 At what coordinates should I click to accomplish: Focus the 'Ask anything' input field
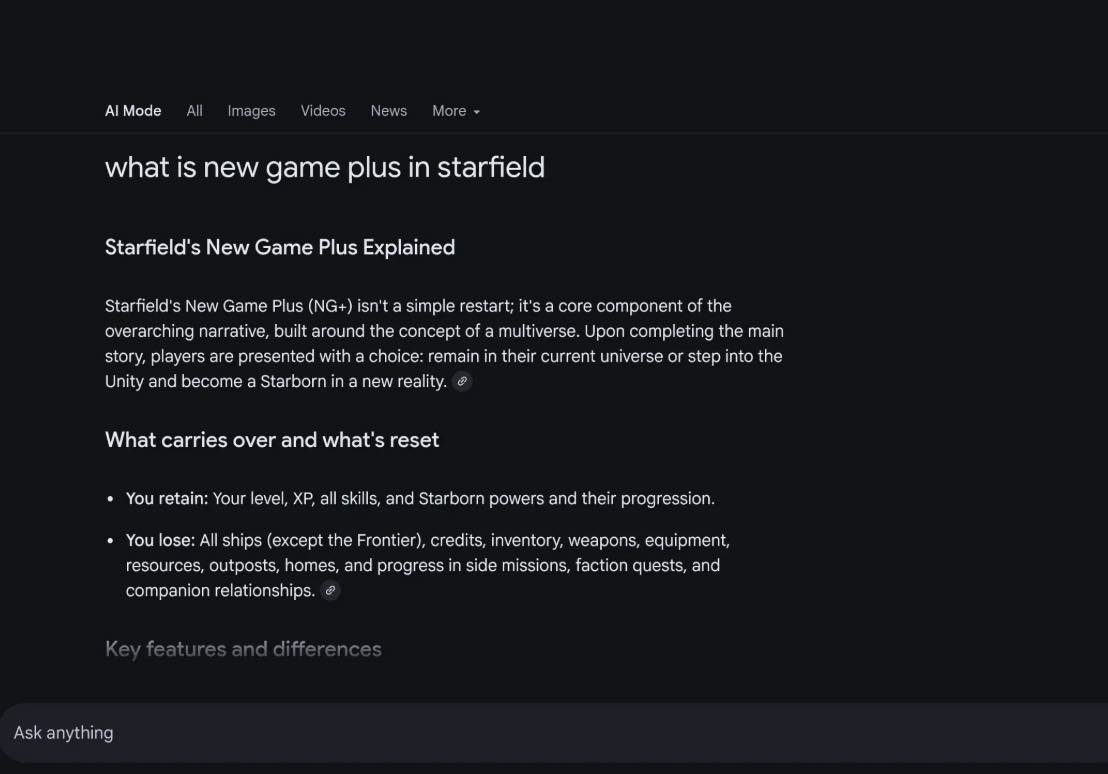[554, 733]
